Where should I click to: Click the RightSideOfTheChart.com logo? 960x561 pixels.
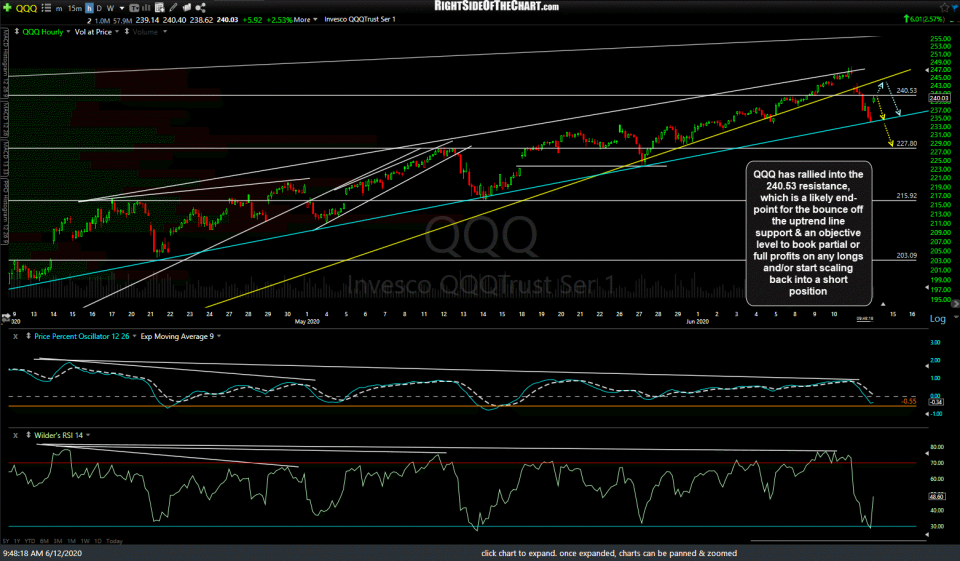click(x=497, y=6)
